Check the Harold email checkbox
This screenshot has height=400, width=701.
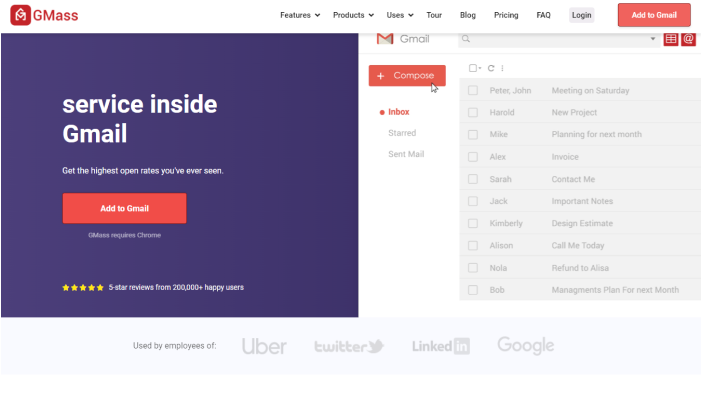[x=473, y=113]
